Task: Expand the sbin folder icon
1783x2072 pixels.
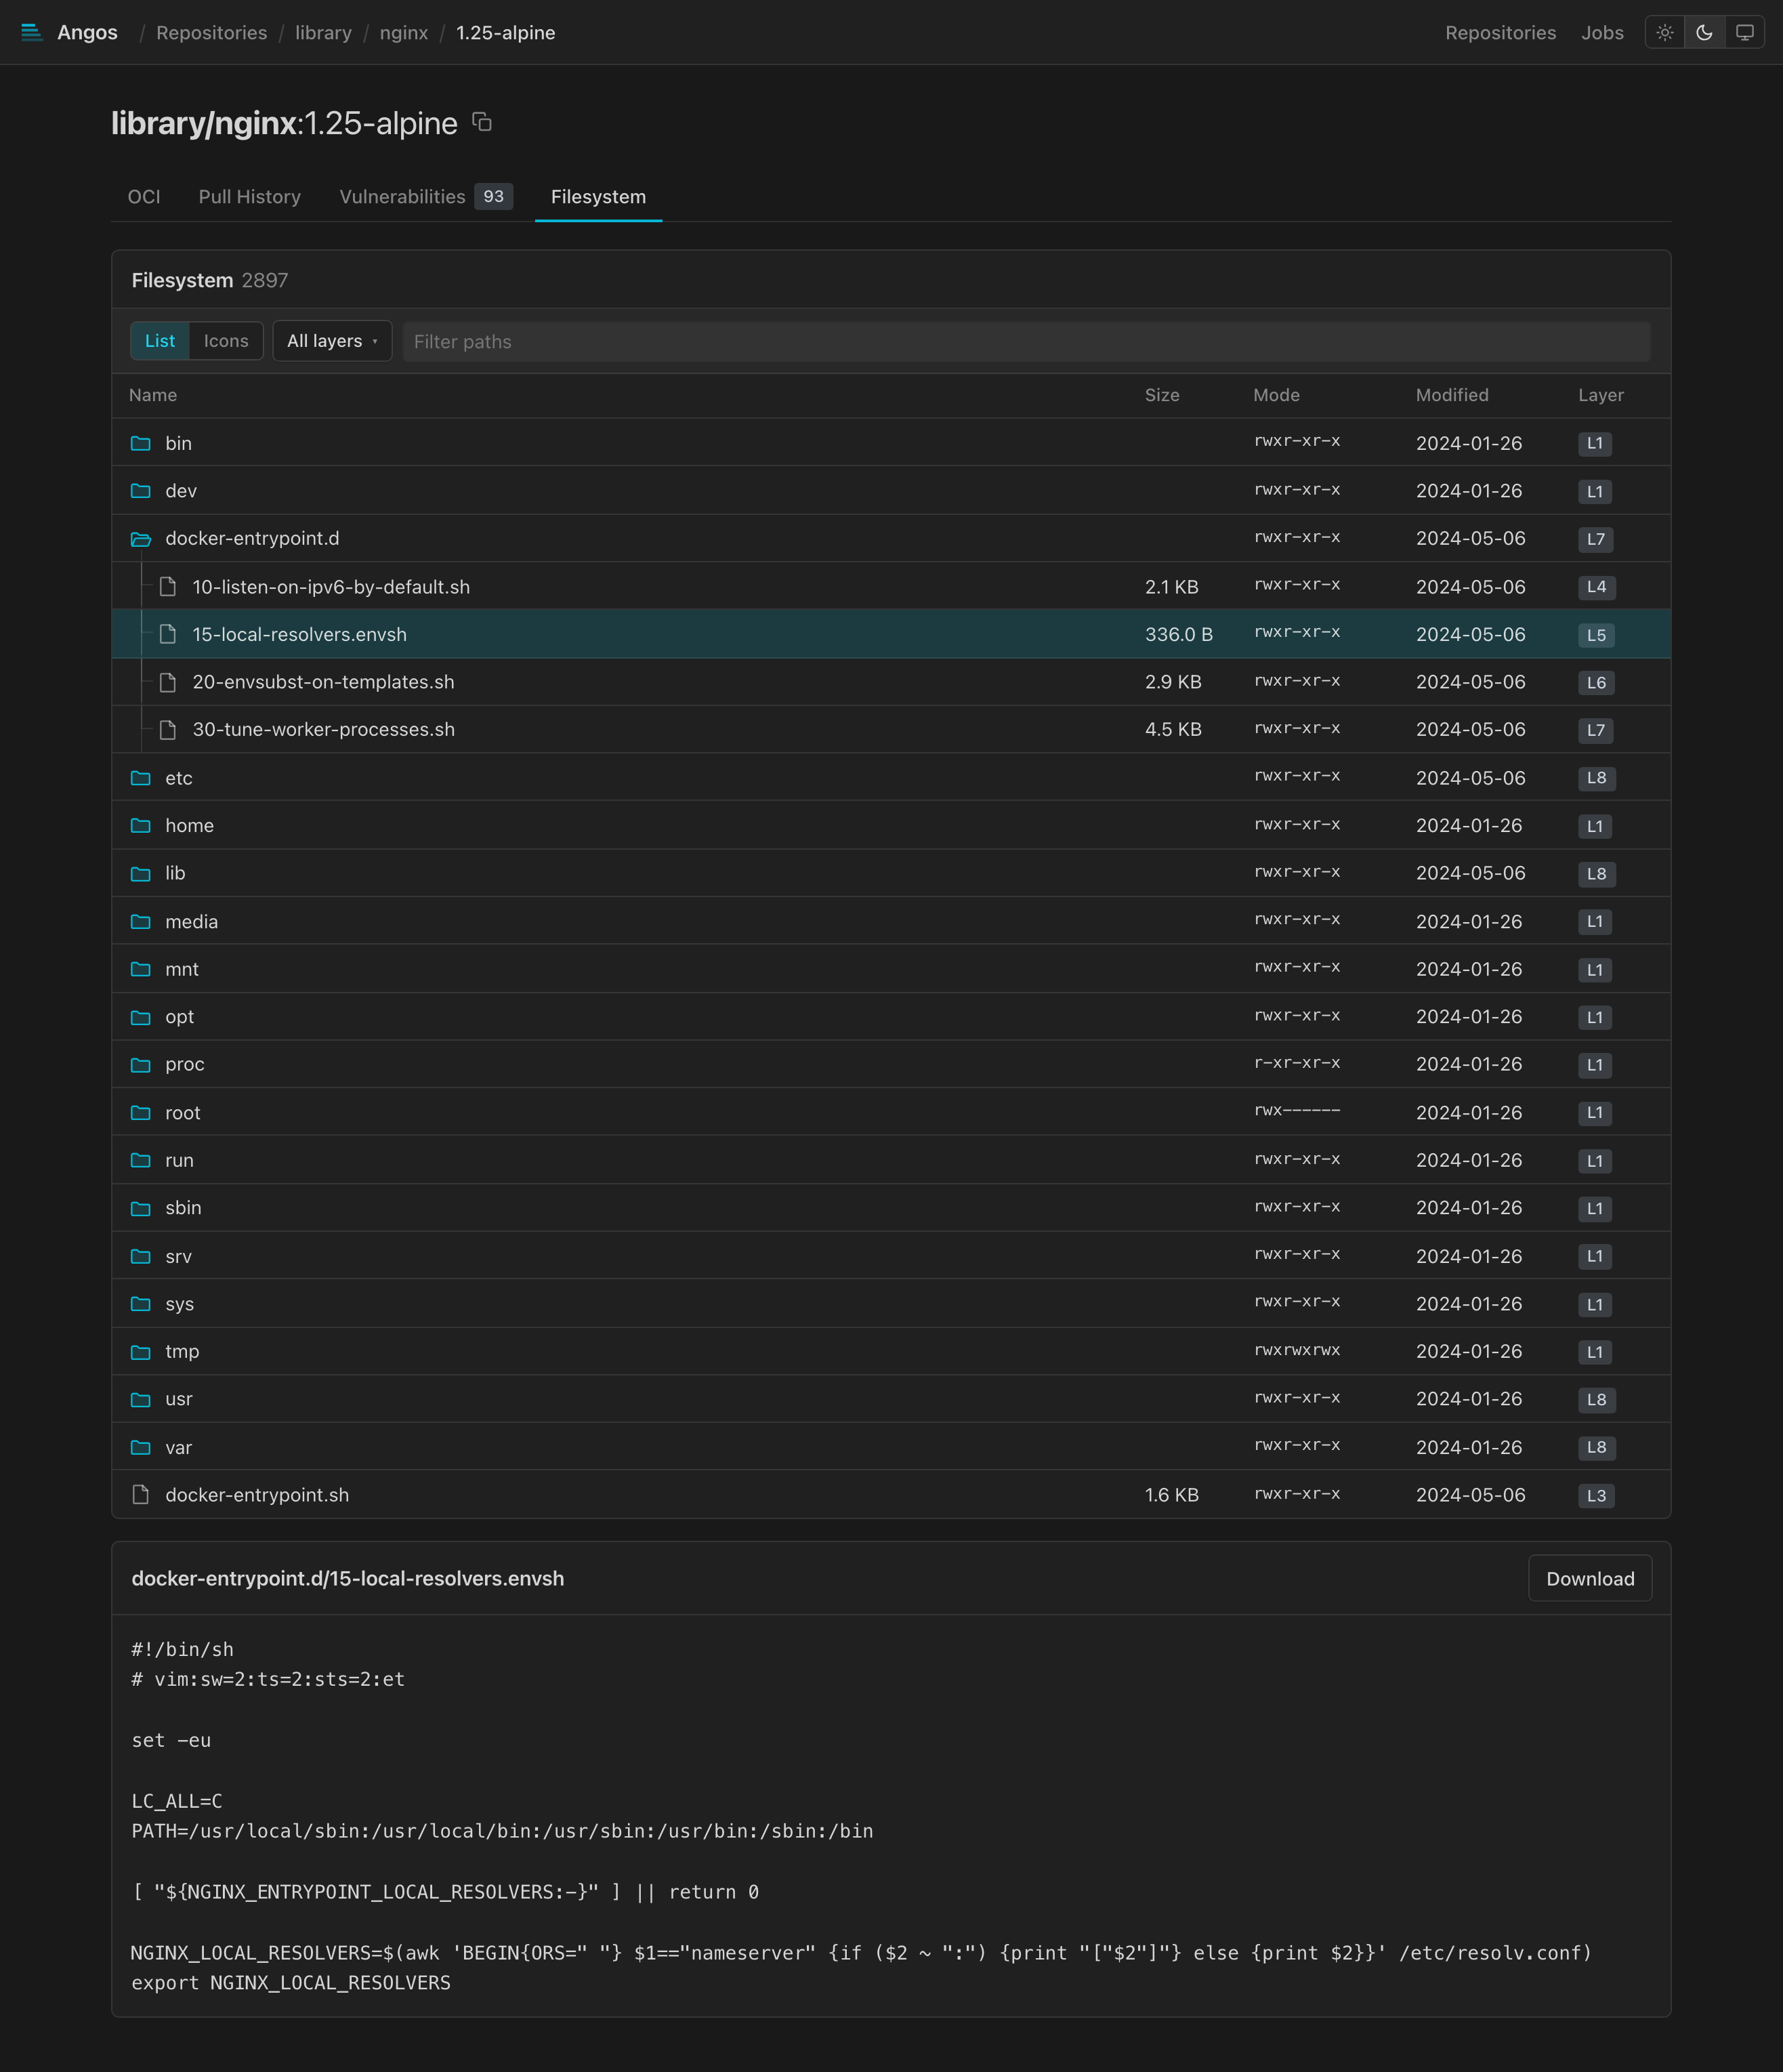Action: pyautogui.click(x=141, y=1208)
